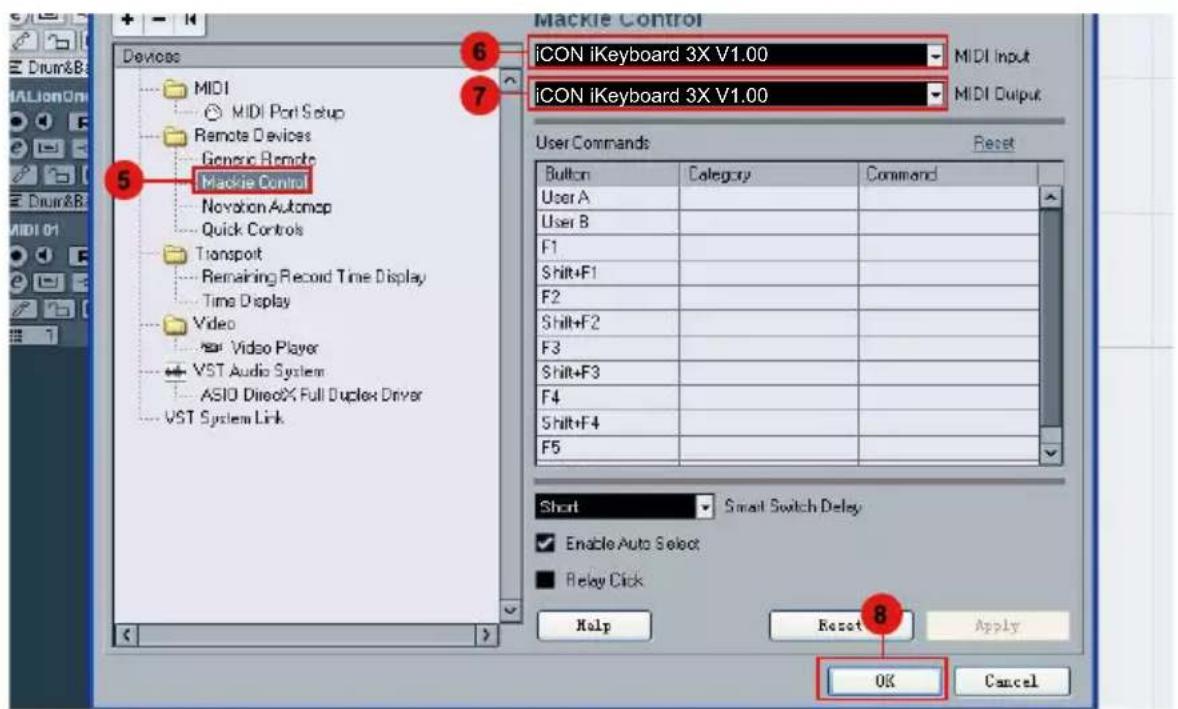Click the MIDI Port Setup dial icon

213,113
